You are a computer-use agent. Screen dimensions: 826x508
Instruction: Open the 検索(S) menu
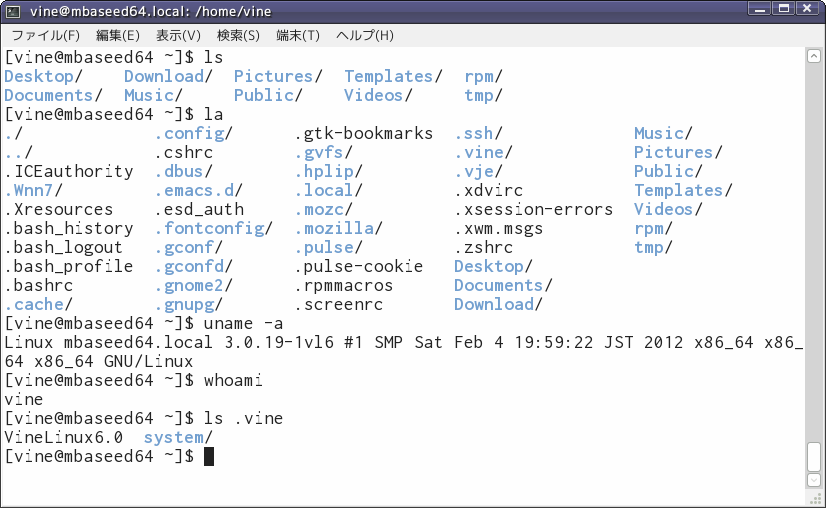[239, 35]
